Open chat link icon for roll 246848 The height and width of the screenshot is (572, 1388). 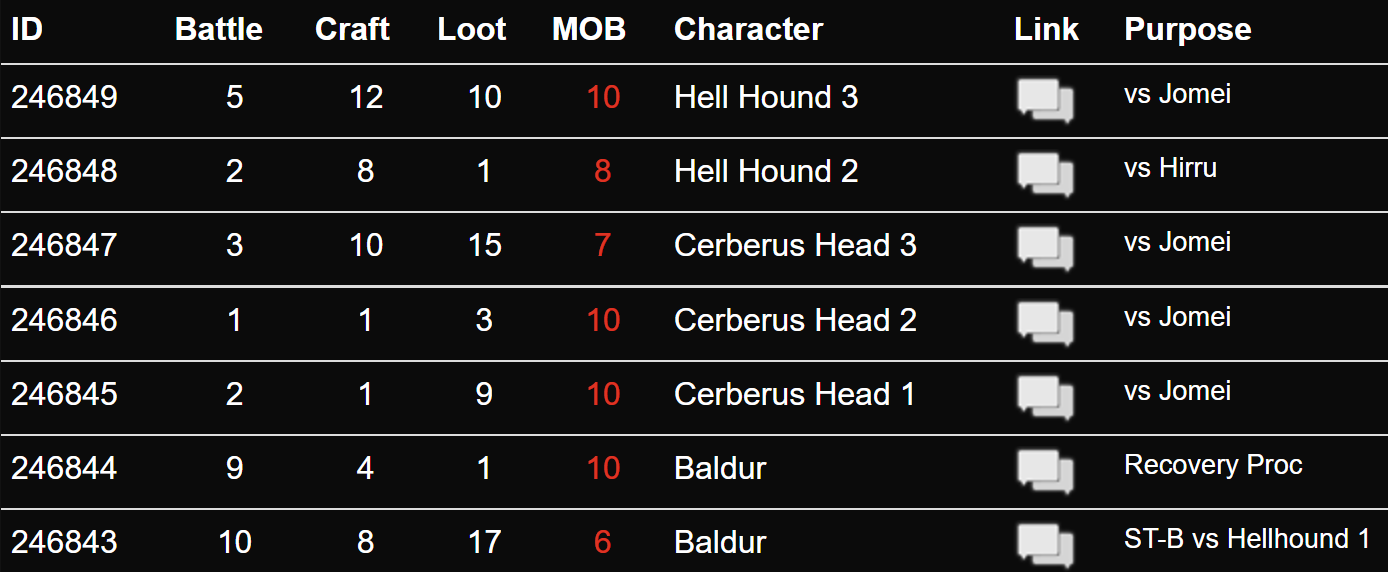[1046, 174]
